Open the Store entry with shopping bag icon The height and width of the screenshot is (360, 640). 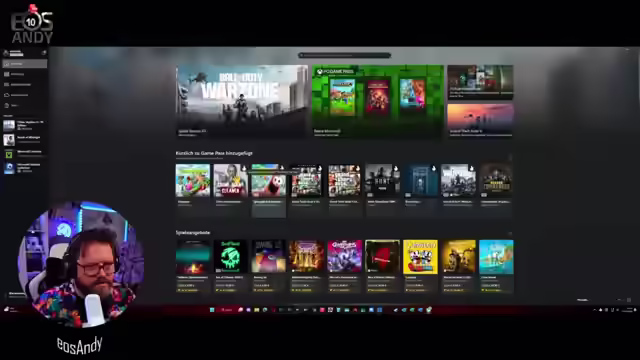[x=24, y=105]
